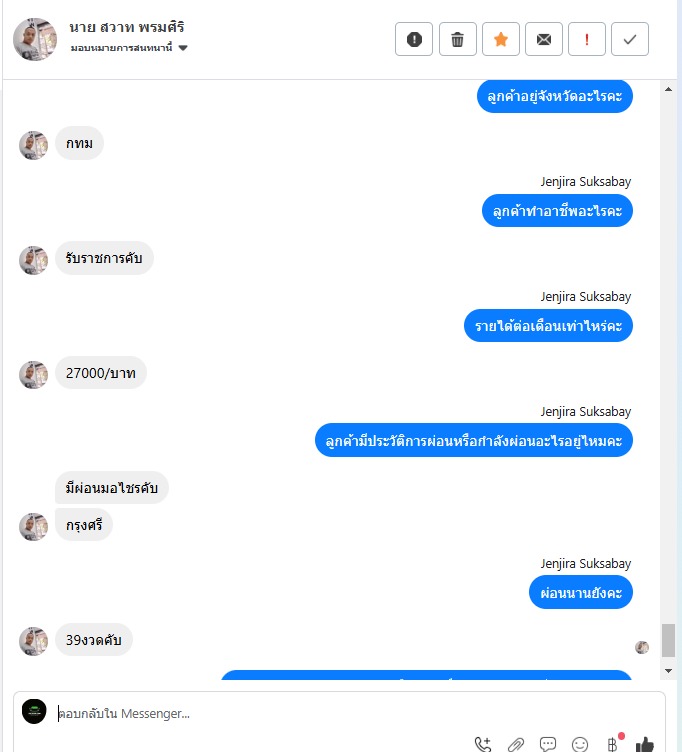The image size is (682, 752).
Task: Toggle the orange star follow-up marker
Action: coord(501,39)
